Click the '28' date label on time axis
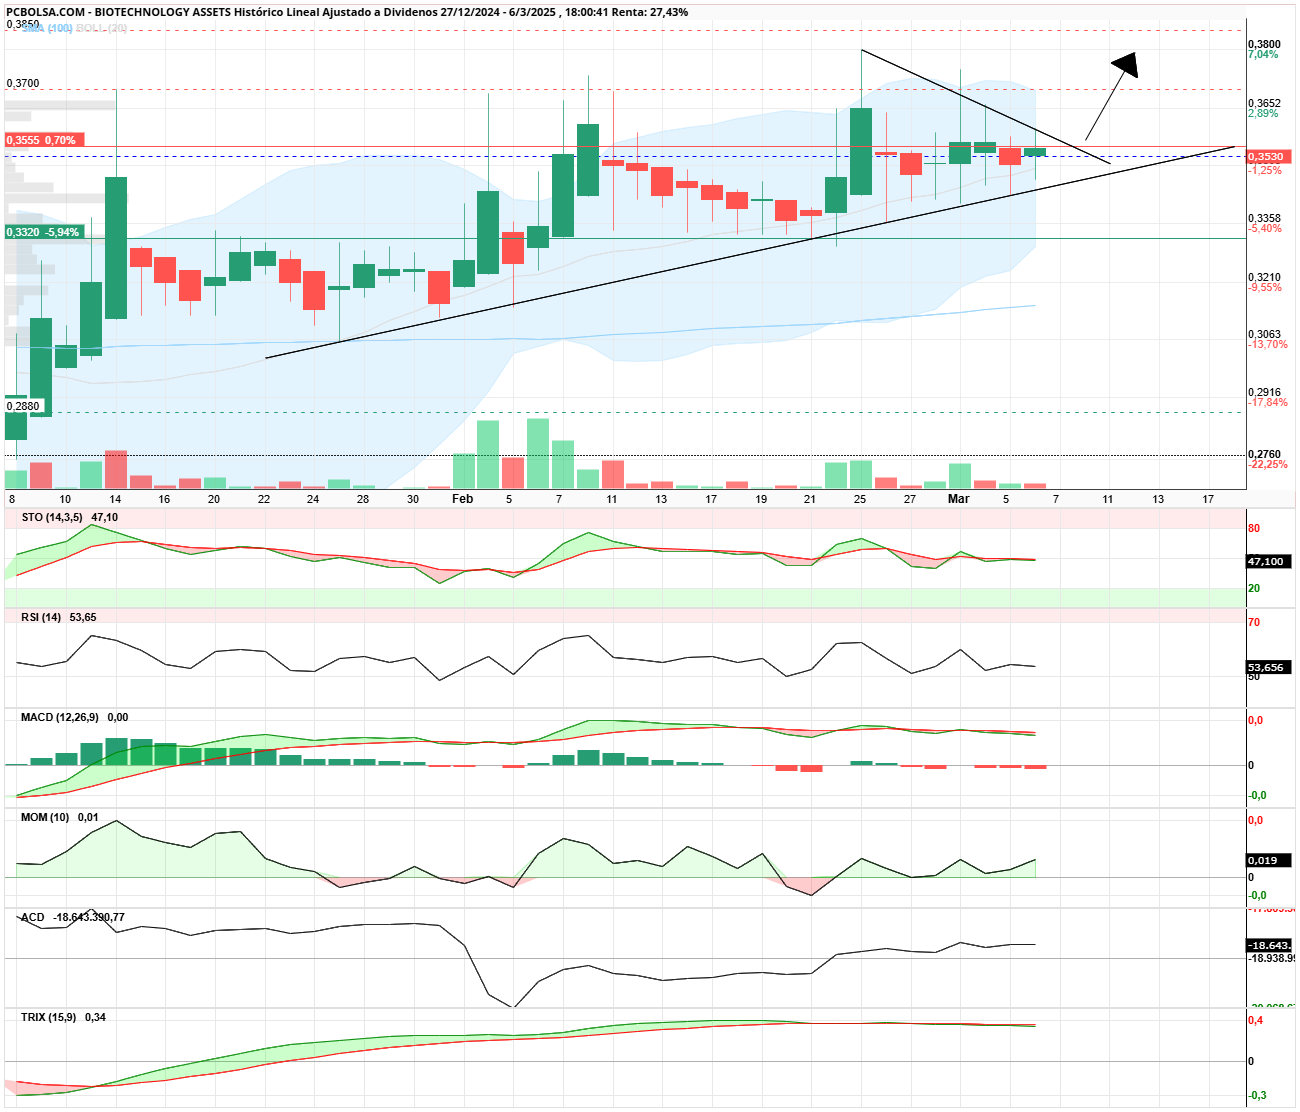This screenshot has width=1300, height=1112. 363,499
